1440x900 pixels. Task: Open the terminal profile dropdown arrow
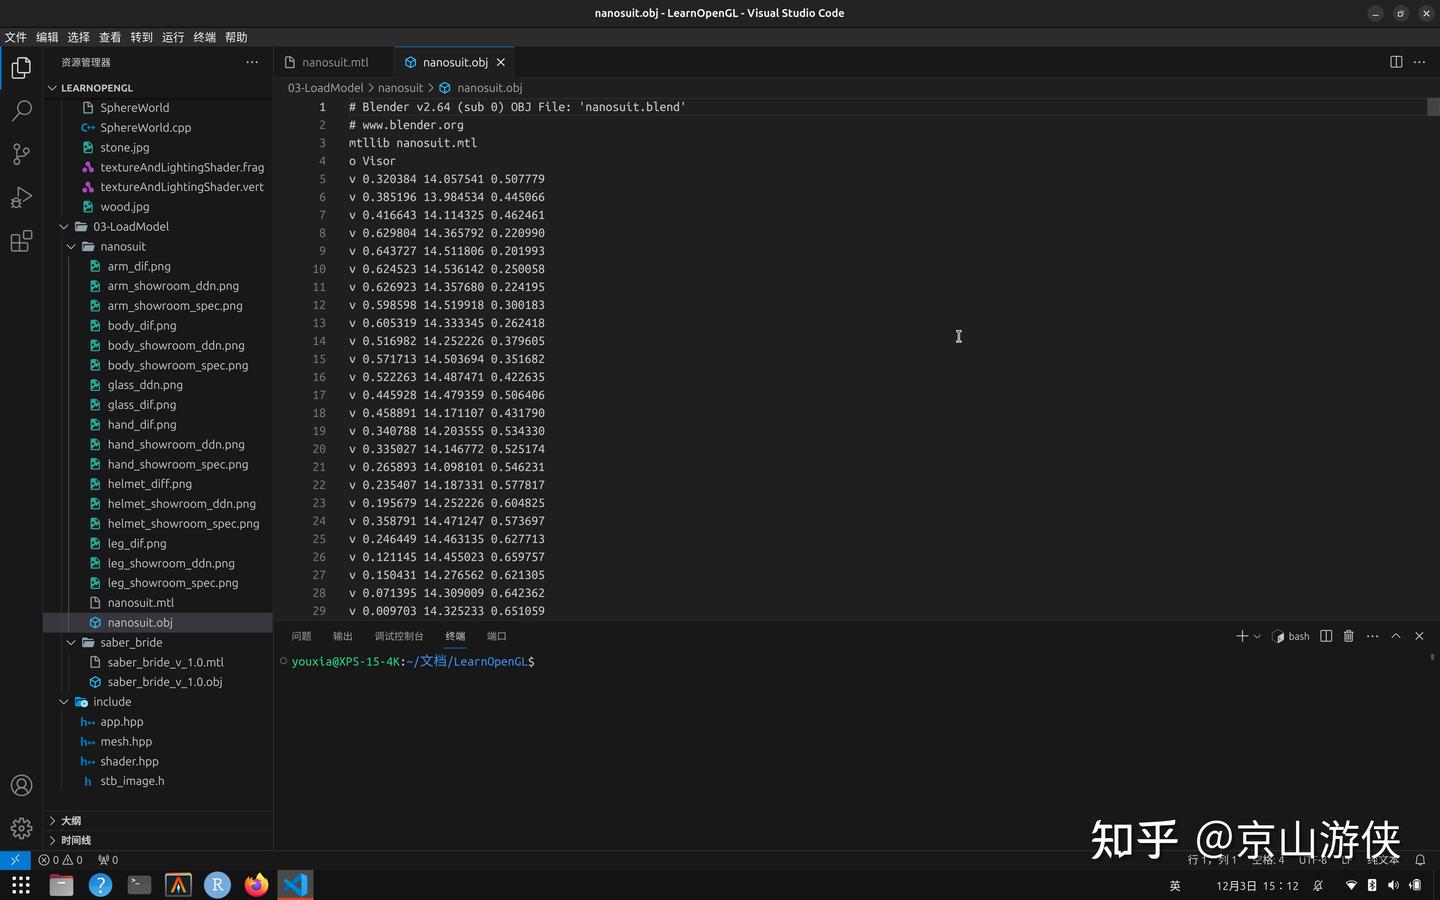[x=1255, y=635]
